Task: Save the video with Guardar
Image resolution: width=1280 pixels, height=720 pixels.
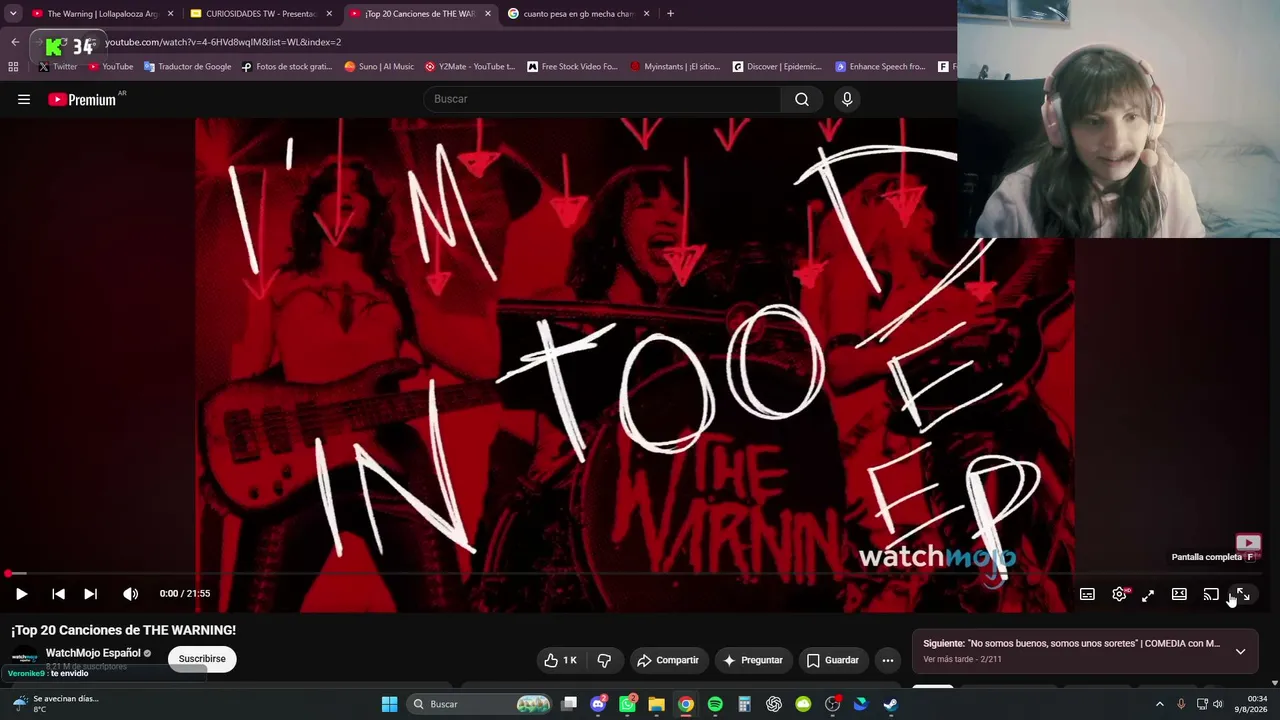Action: click(x=832, y=660)
